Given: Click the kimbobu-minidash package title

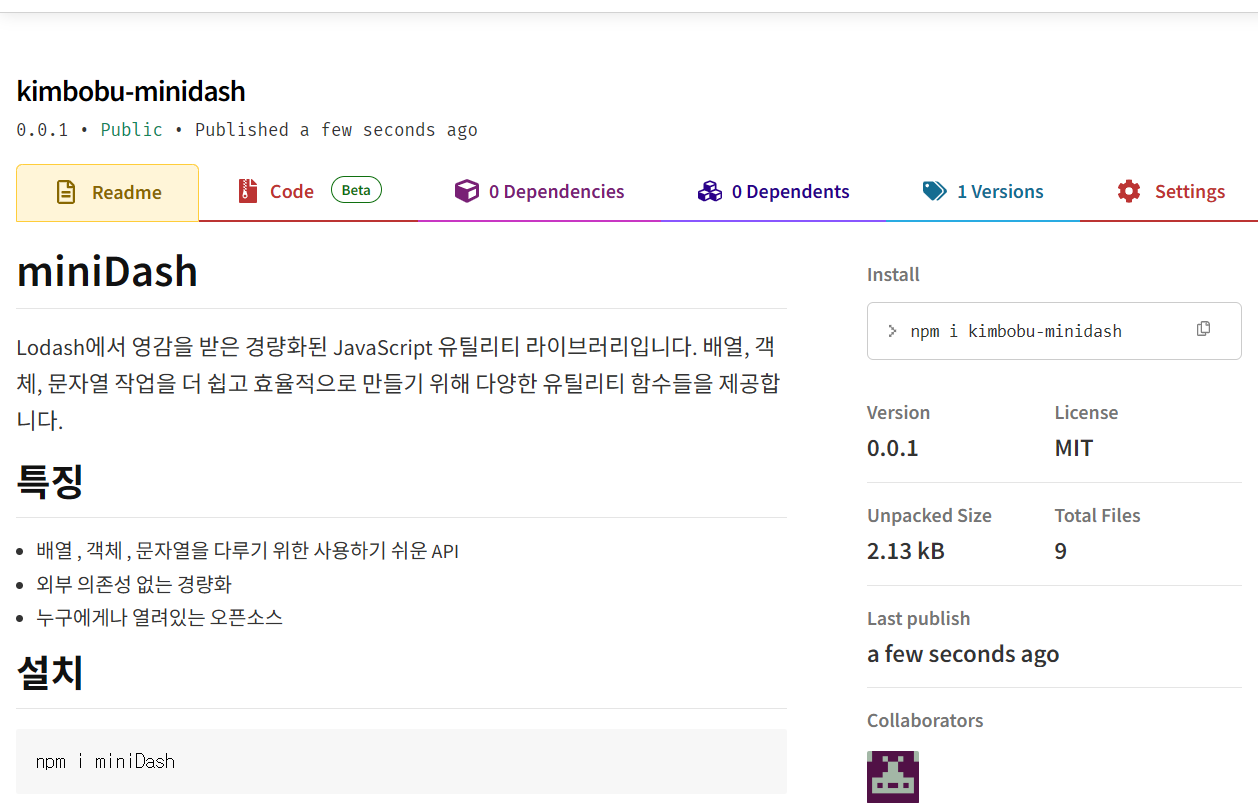Looking at the screenshot, I should click(131, 91).
